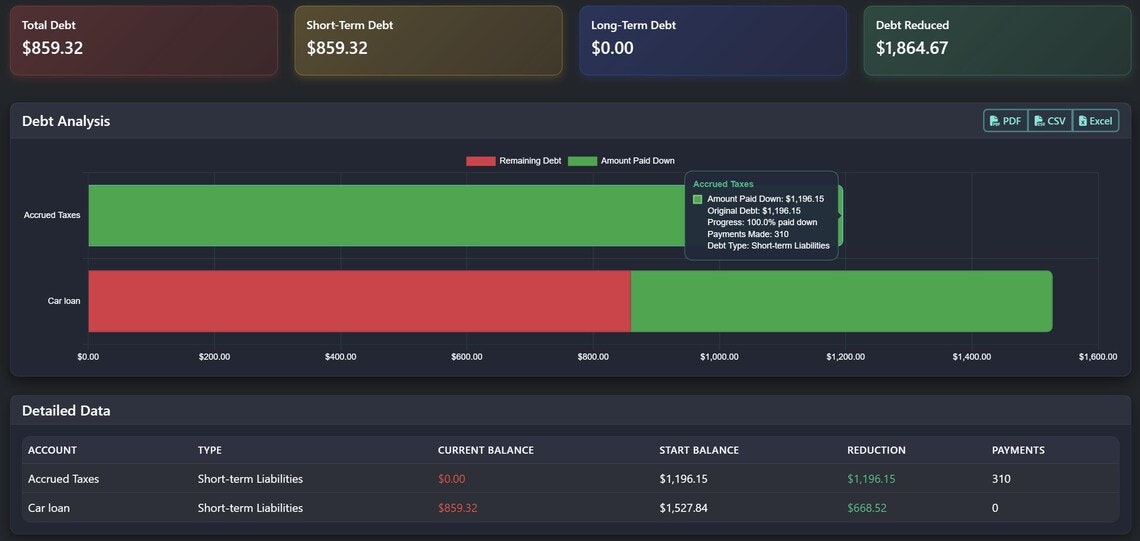Click the PAYMENTS column header

point(1018,450)
